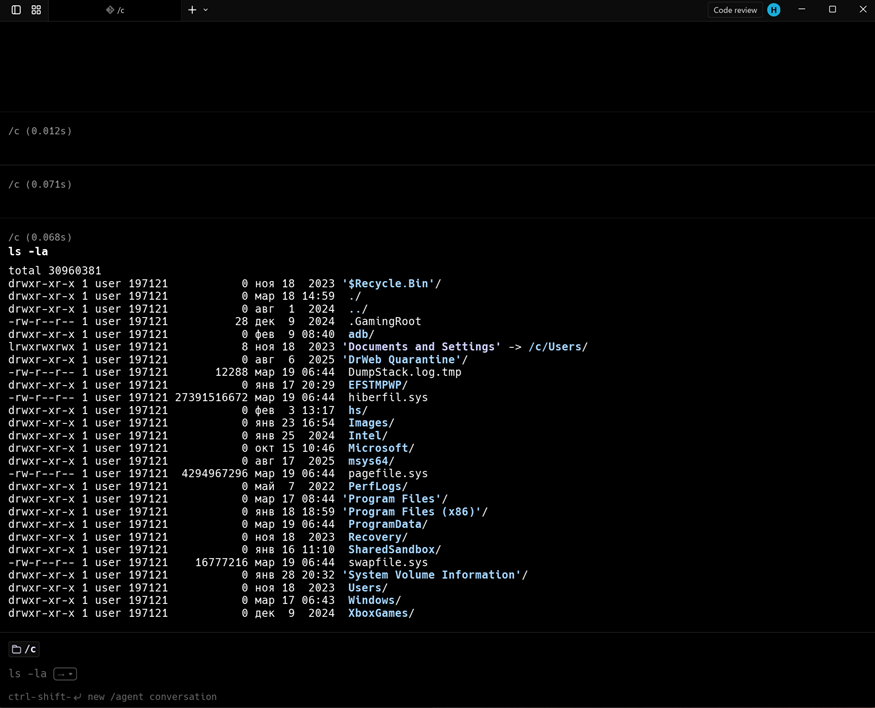
Task: Select the /c terminal tab
Action: 115,10
